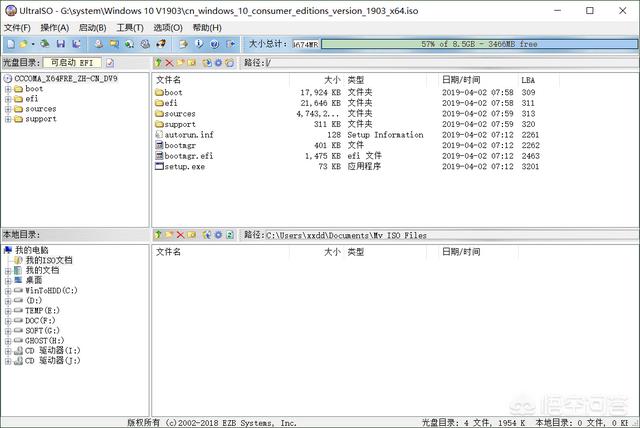The image size is (640, 428).
Task: Click the blue gear icon in local toolbar
Action: click(x=218, y=235)
